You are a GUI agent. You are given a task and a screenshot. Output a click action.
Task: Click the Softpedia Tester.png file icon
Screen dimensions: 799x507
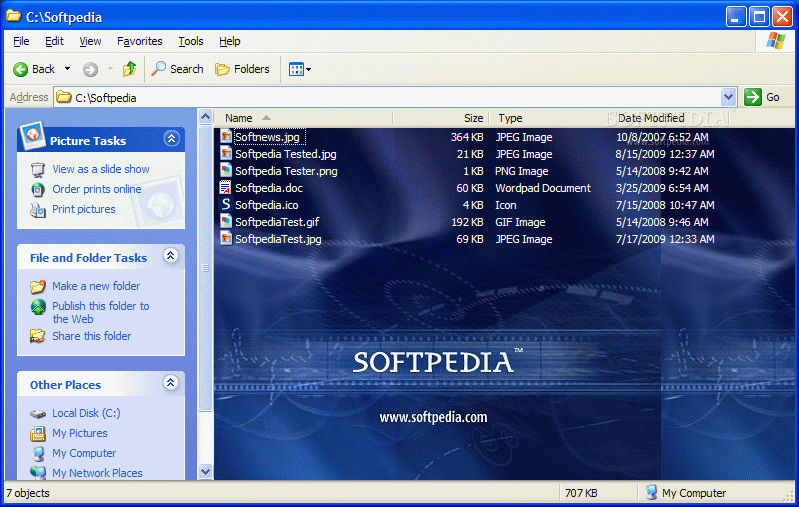point(225,171)
